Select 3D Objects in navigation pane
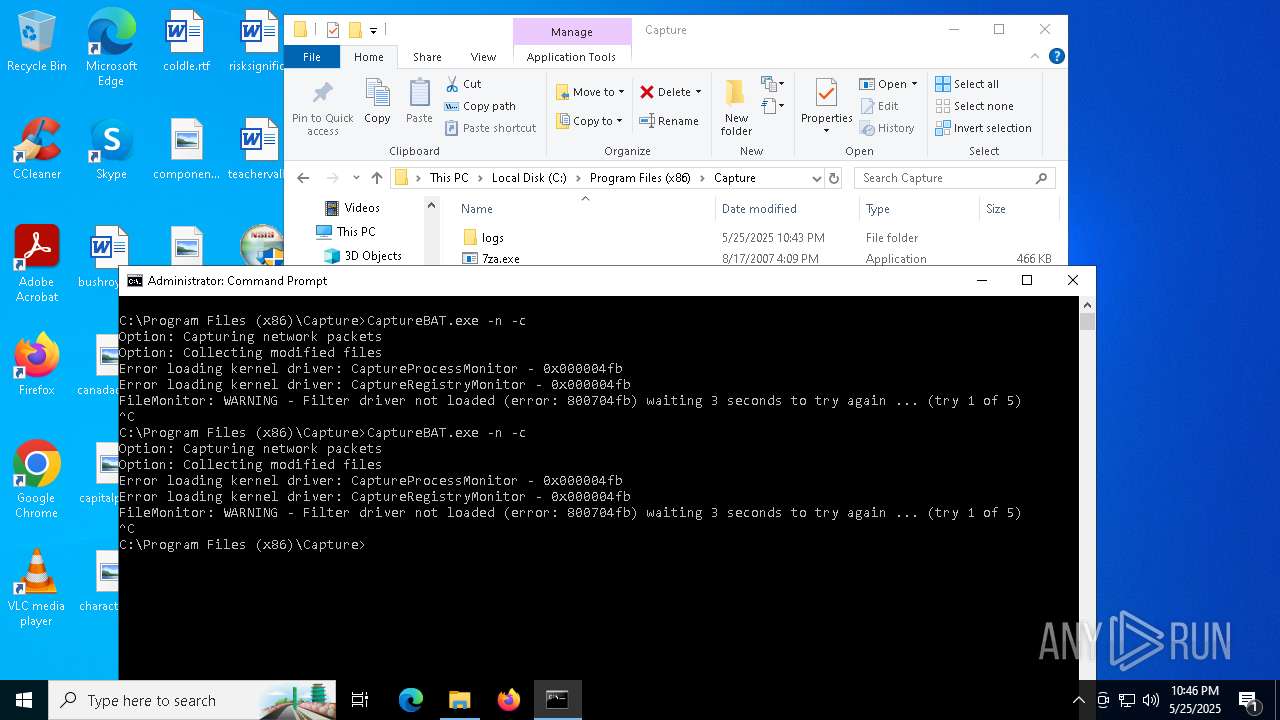Image resolution: width=1280 pixels, height=720 pixels. pos(363,256)
